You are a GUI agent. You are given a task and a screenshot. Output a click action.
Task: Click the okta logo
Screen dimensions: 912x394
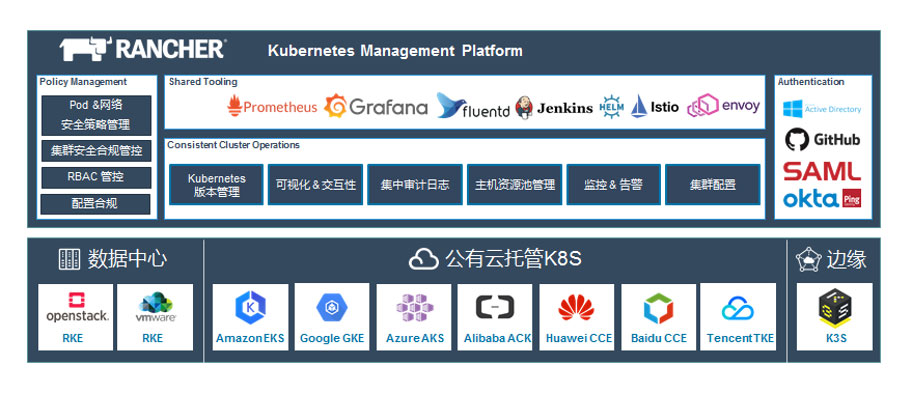tap(811, 199)
